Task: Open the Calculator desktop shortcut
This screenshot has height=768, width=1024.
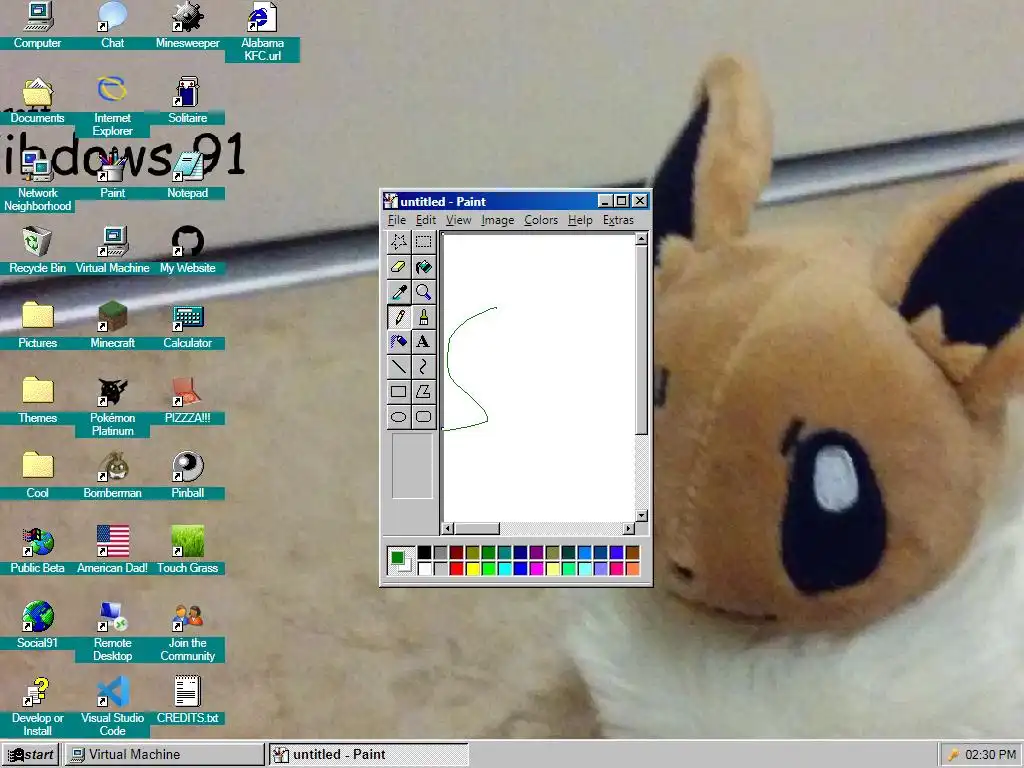Action: click(x=187, y=325)
